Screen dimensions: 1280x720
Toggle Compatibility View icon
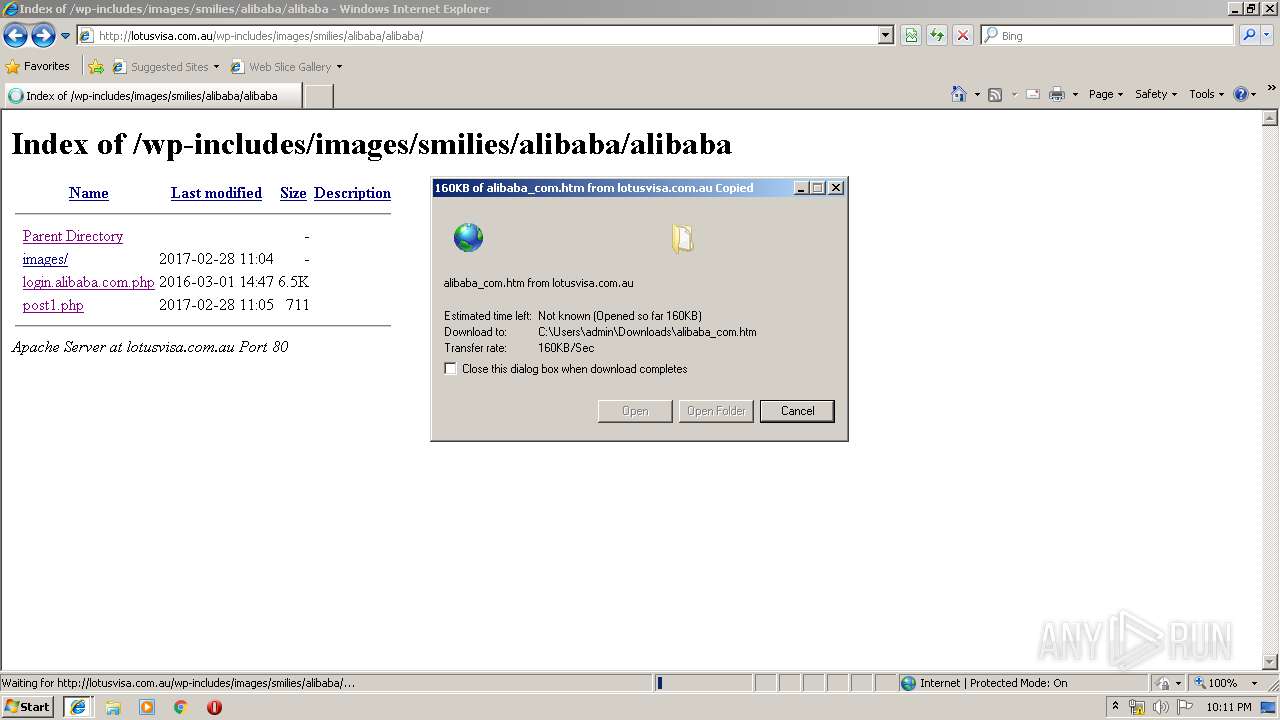click(x=911, y=36)
